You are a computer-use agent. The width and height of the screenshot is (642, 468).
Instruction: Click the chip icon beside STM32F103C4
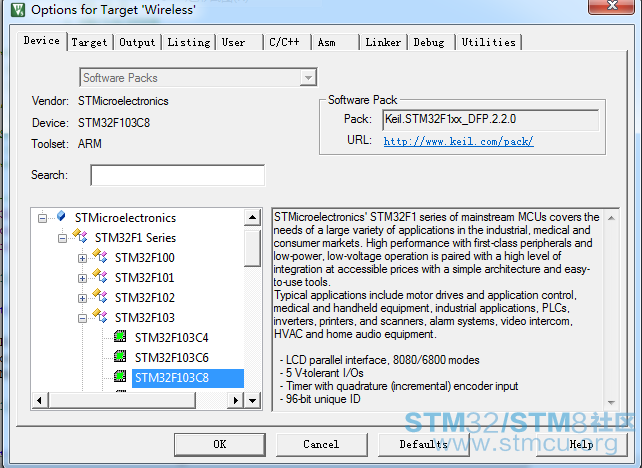120,336
